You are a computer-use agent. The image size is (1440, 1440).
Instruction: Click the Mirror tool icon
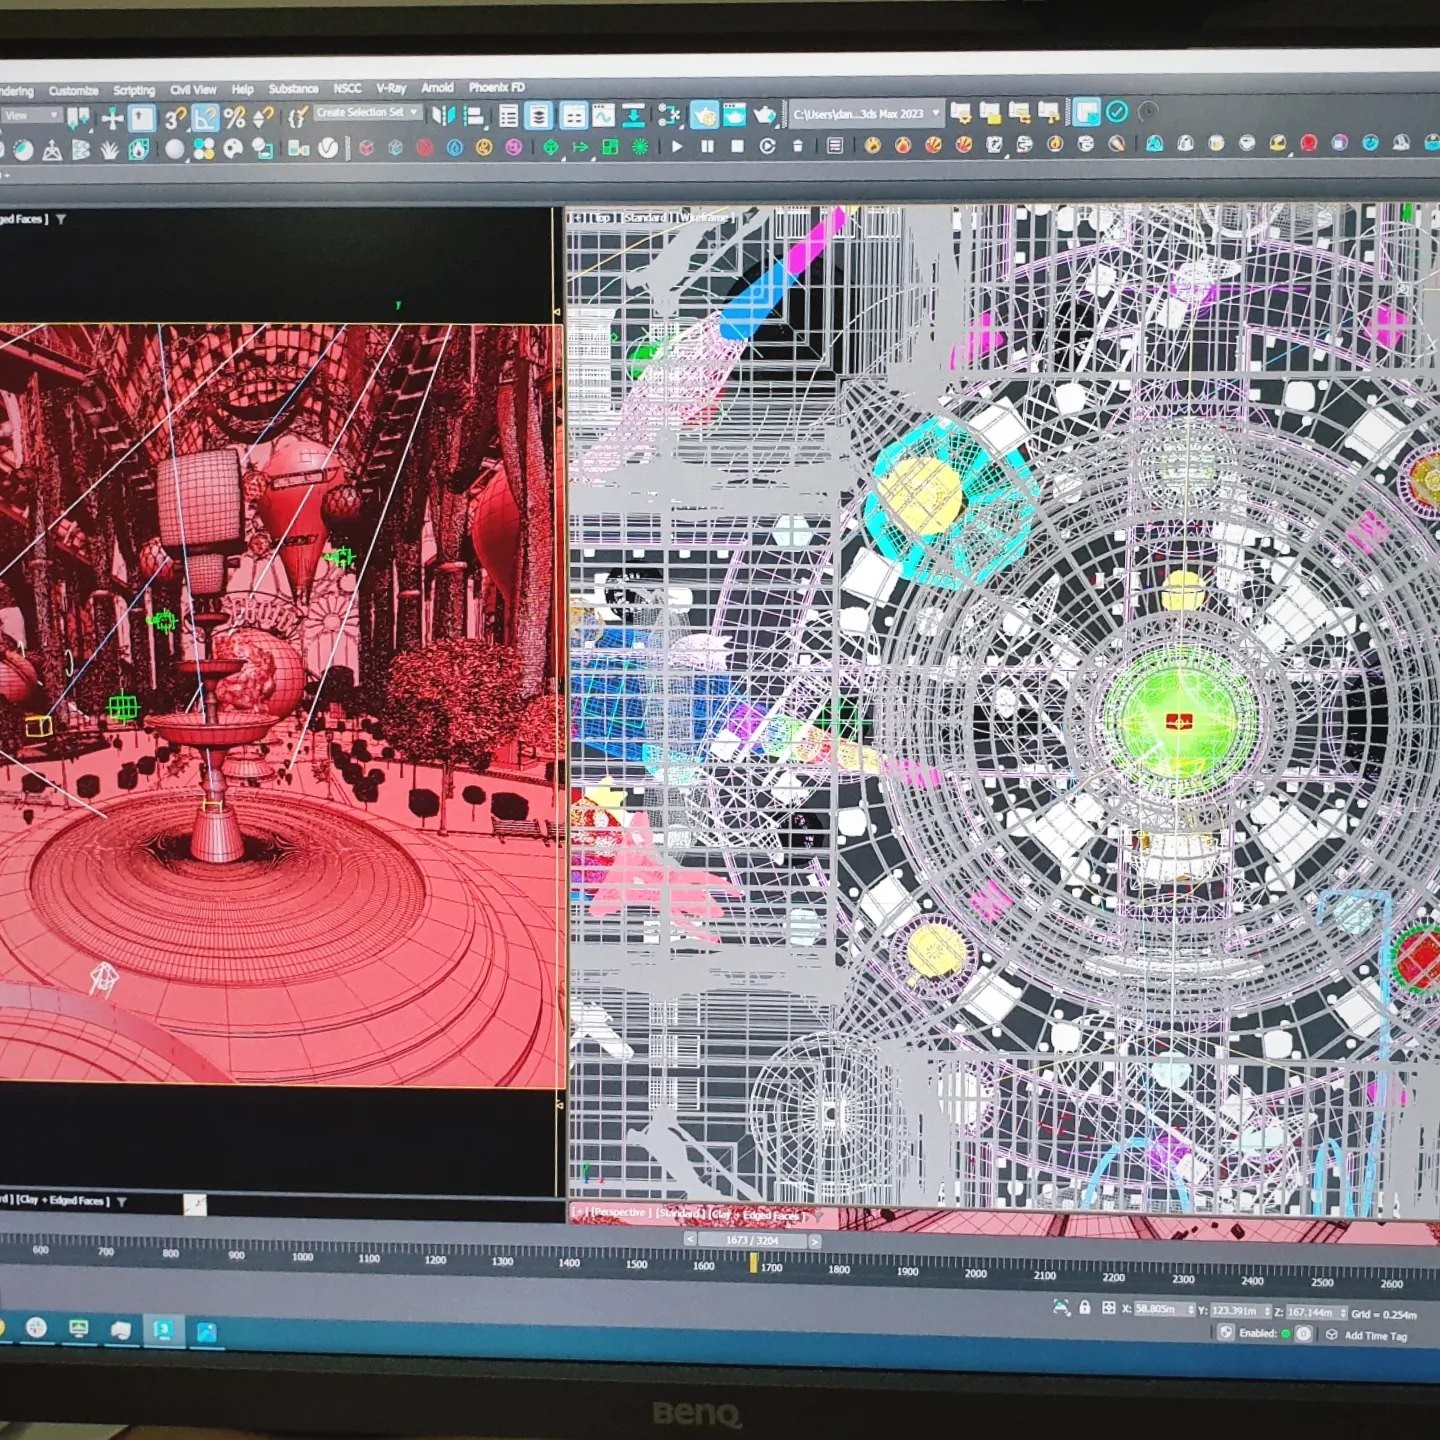pos(442,116)
